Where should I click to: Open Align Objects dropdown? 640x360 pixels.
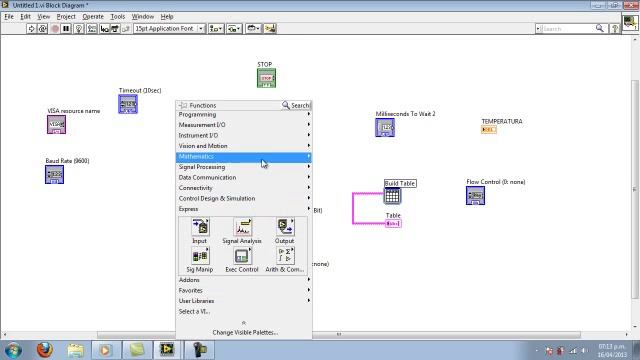click(216, 29)
